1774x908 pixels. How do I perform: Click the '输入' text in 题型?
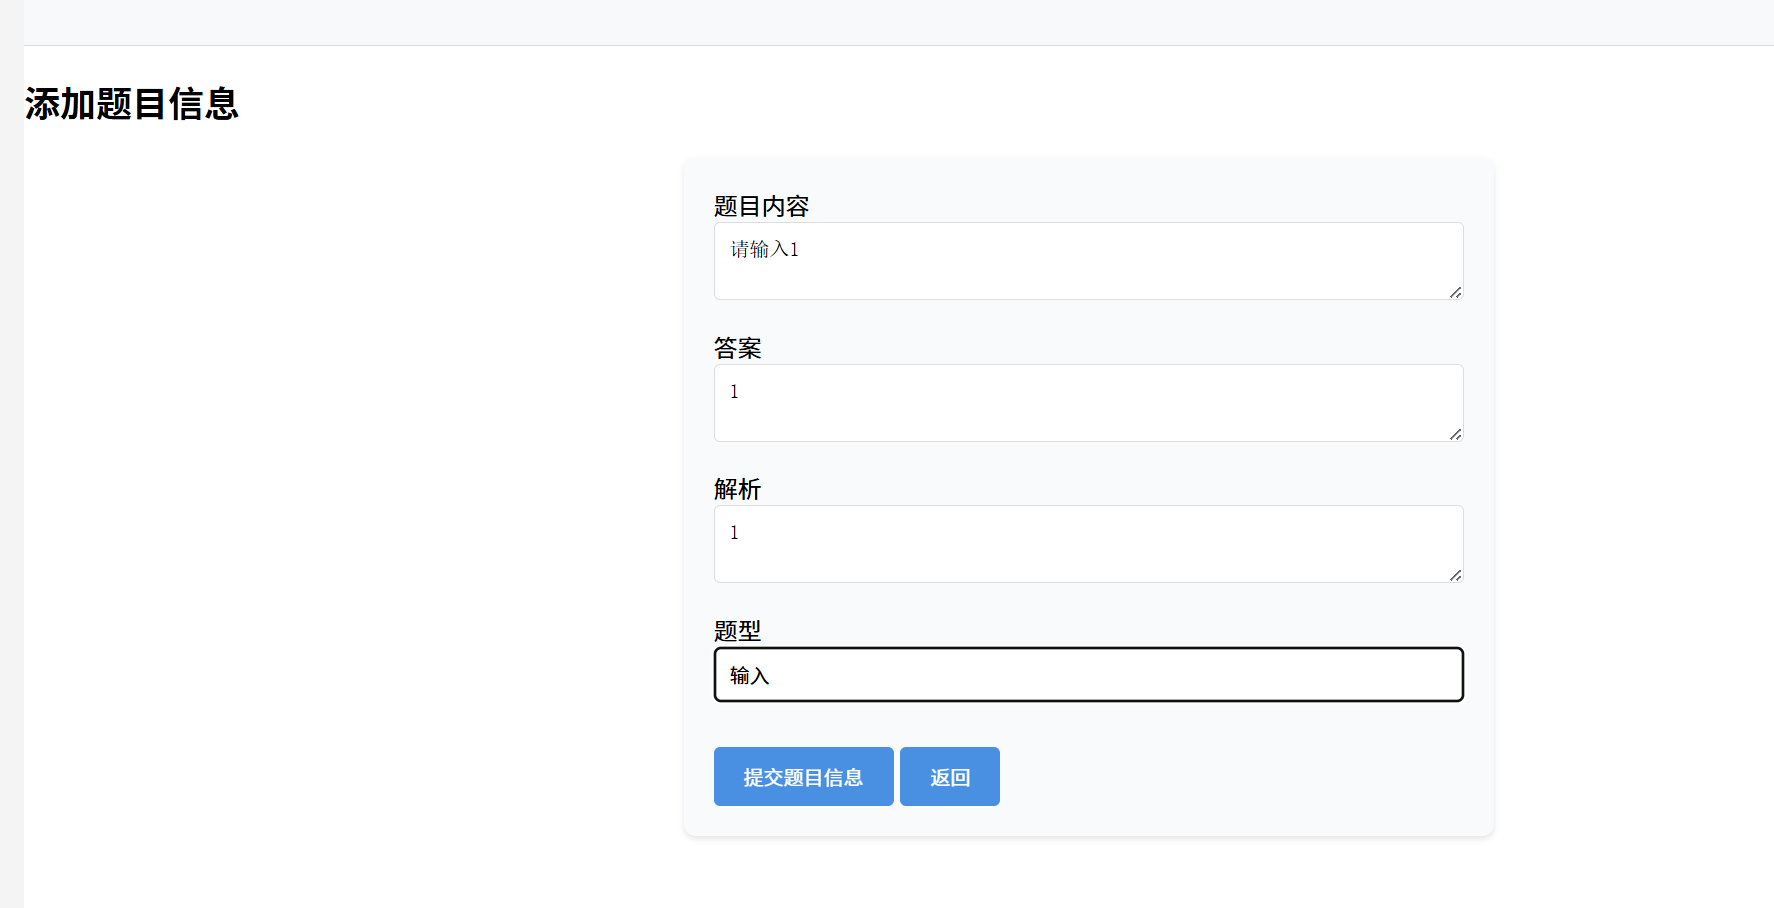point(749,676)
